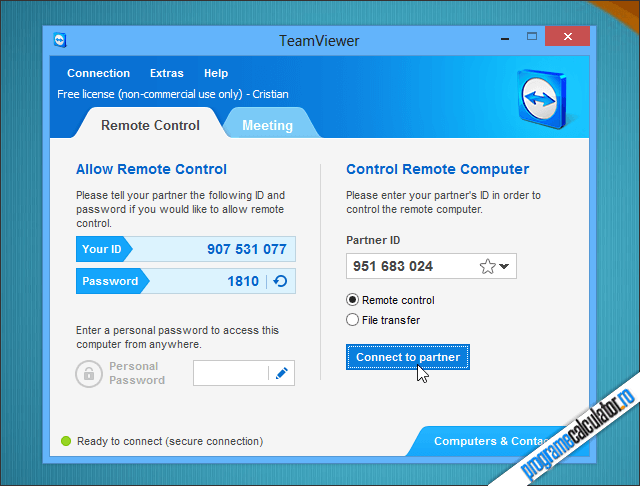Click the Your ID label

tap(102, 249)
